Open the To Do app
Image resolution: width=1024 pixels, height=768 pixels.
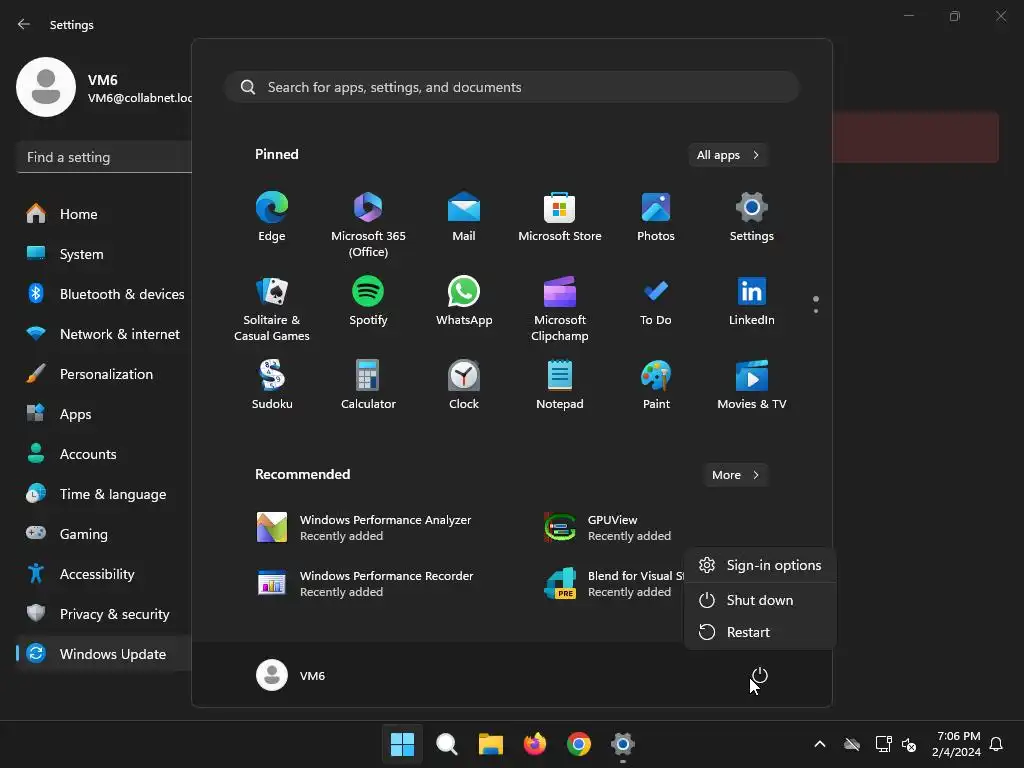tap(656, 301)
